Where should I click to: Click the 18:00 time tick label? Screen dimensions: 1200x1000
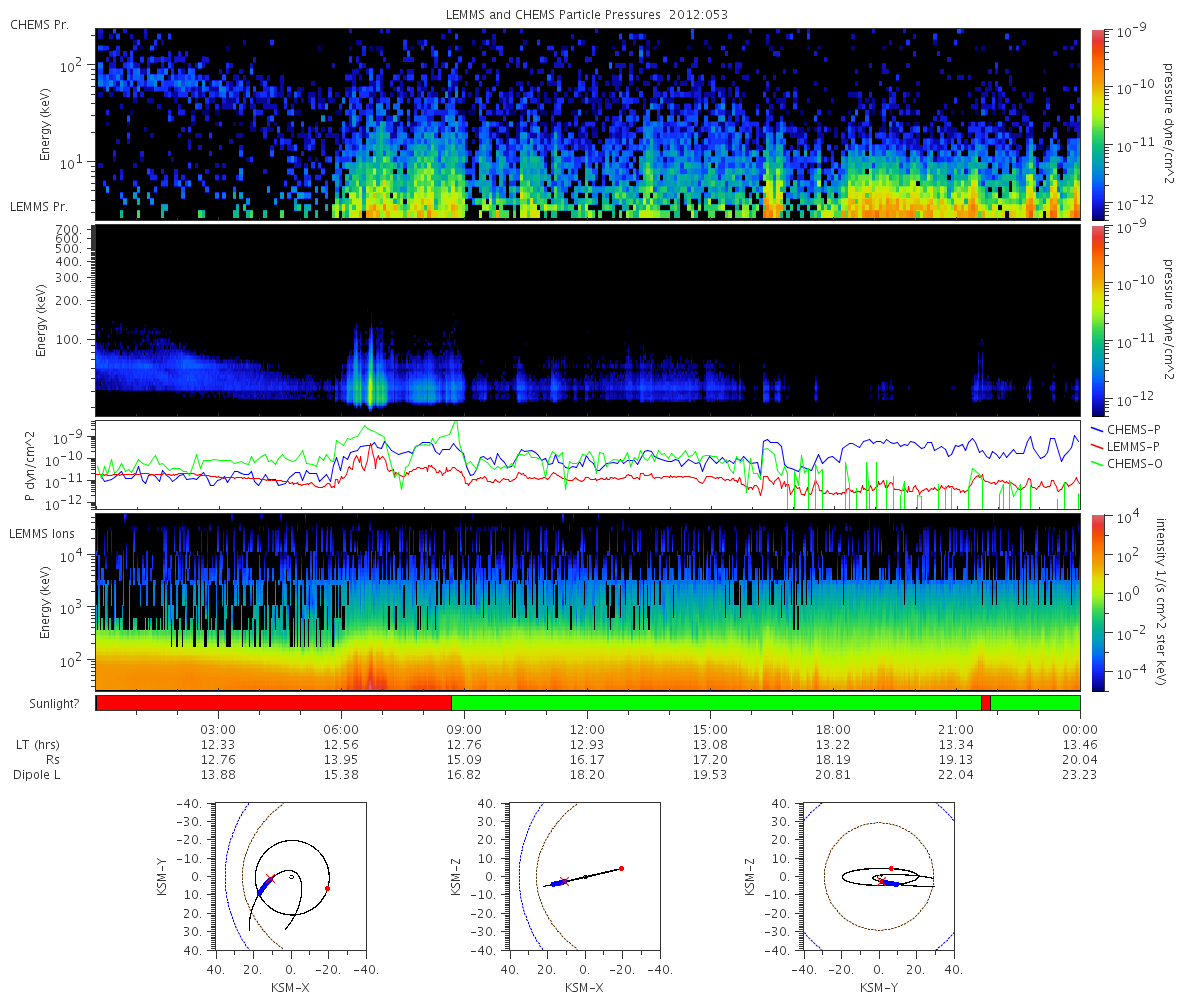[834, 729]
